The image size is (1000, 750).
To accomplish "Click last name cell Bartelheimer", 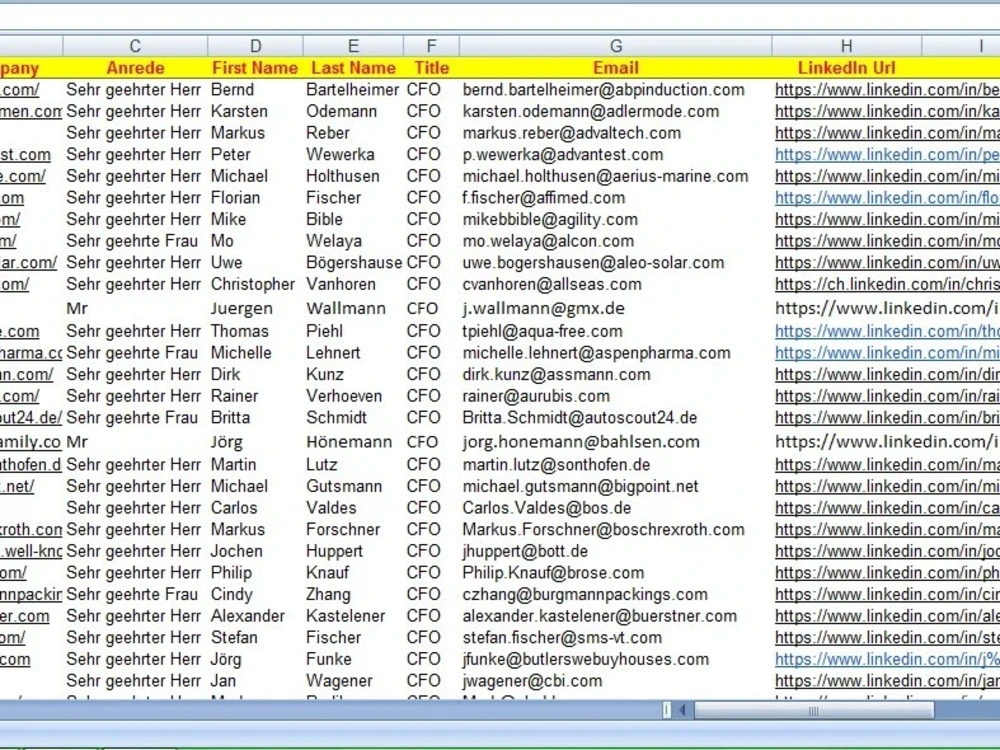I will pyautogui.click(x=353, y=90).
